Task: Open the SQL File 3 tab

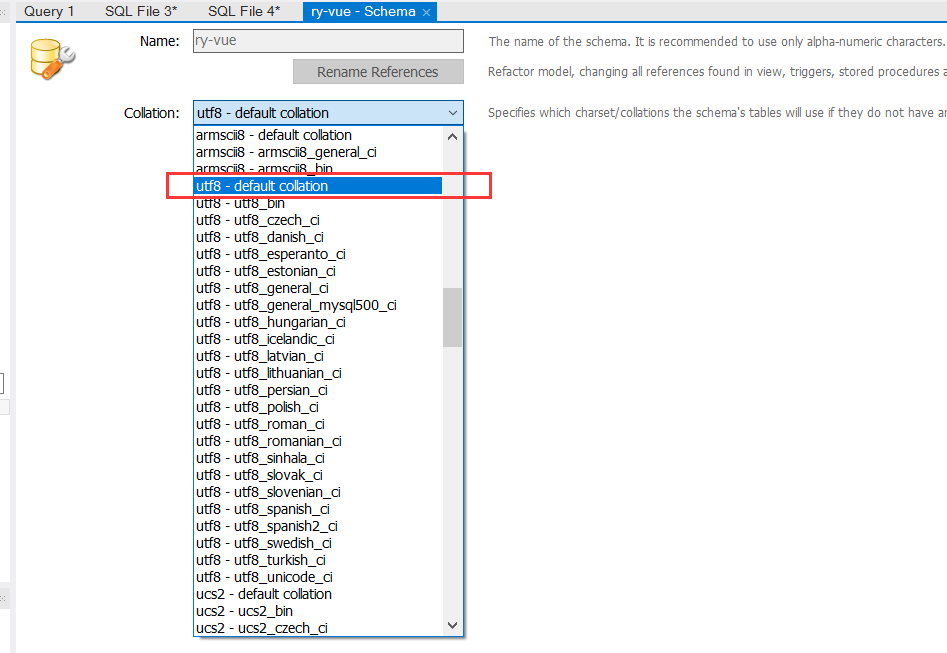Action: pyautogui.click(x=140, y=11)
